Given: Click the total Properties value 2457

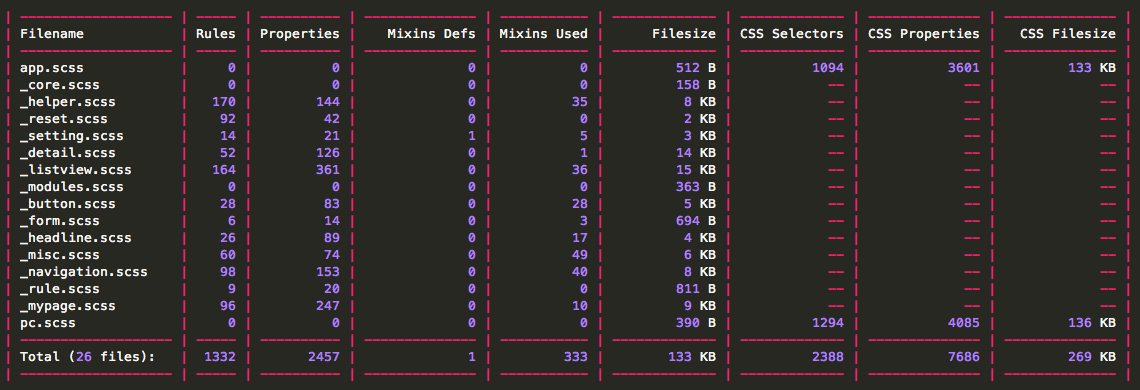Looking at the screenshot, I should (324, 357).
